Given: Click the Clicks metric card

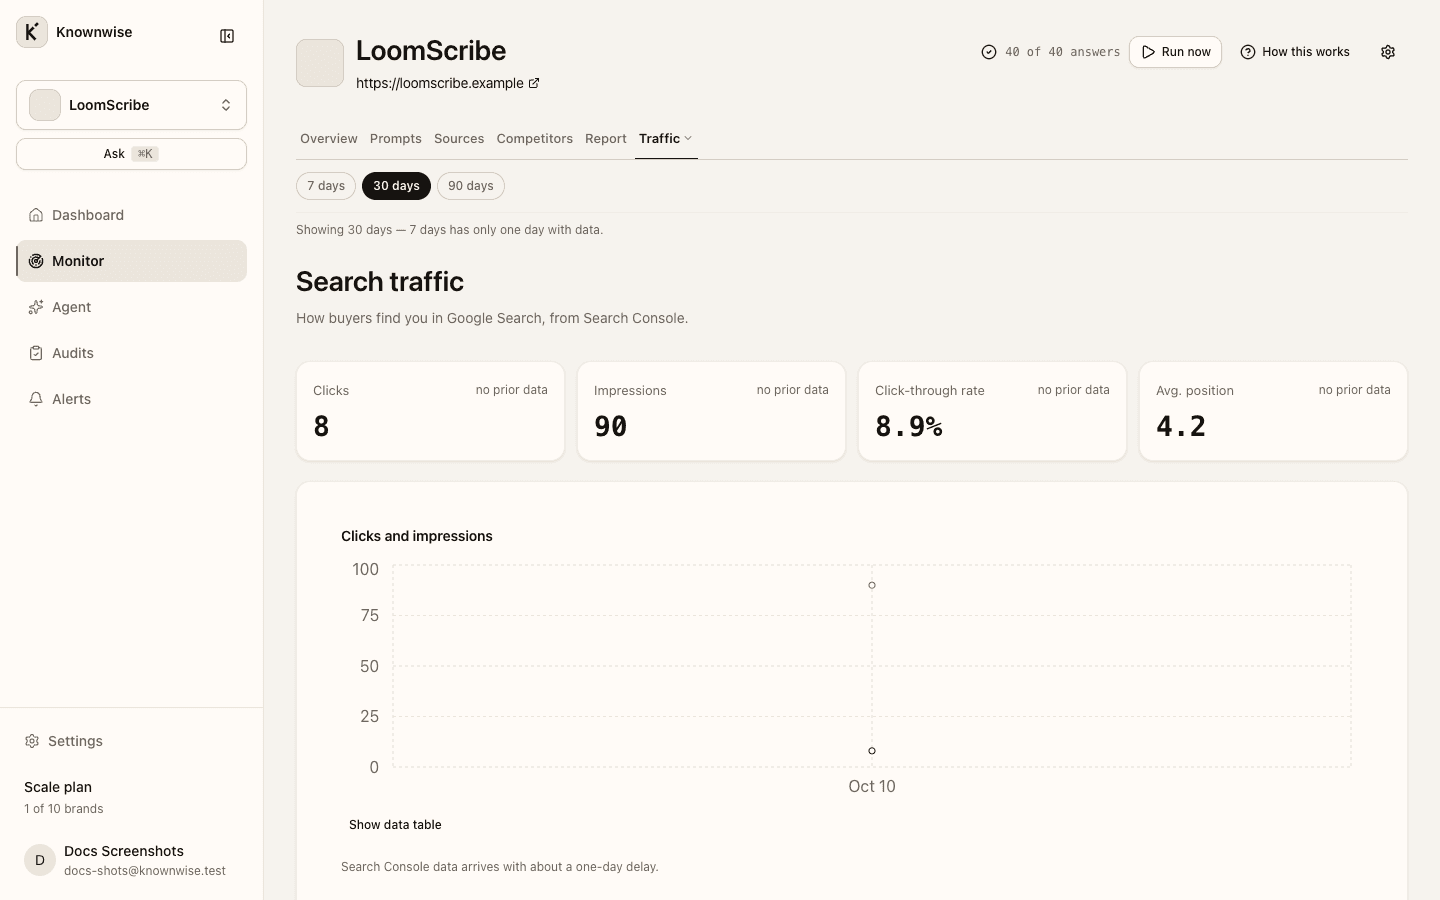Looking at the screenshot, I should pyautogui.click(x=430, y=411).
